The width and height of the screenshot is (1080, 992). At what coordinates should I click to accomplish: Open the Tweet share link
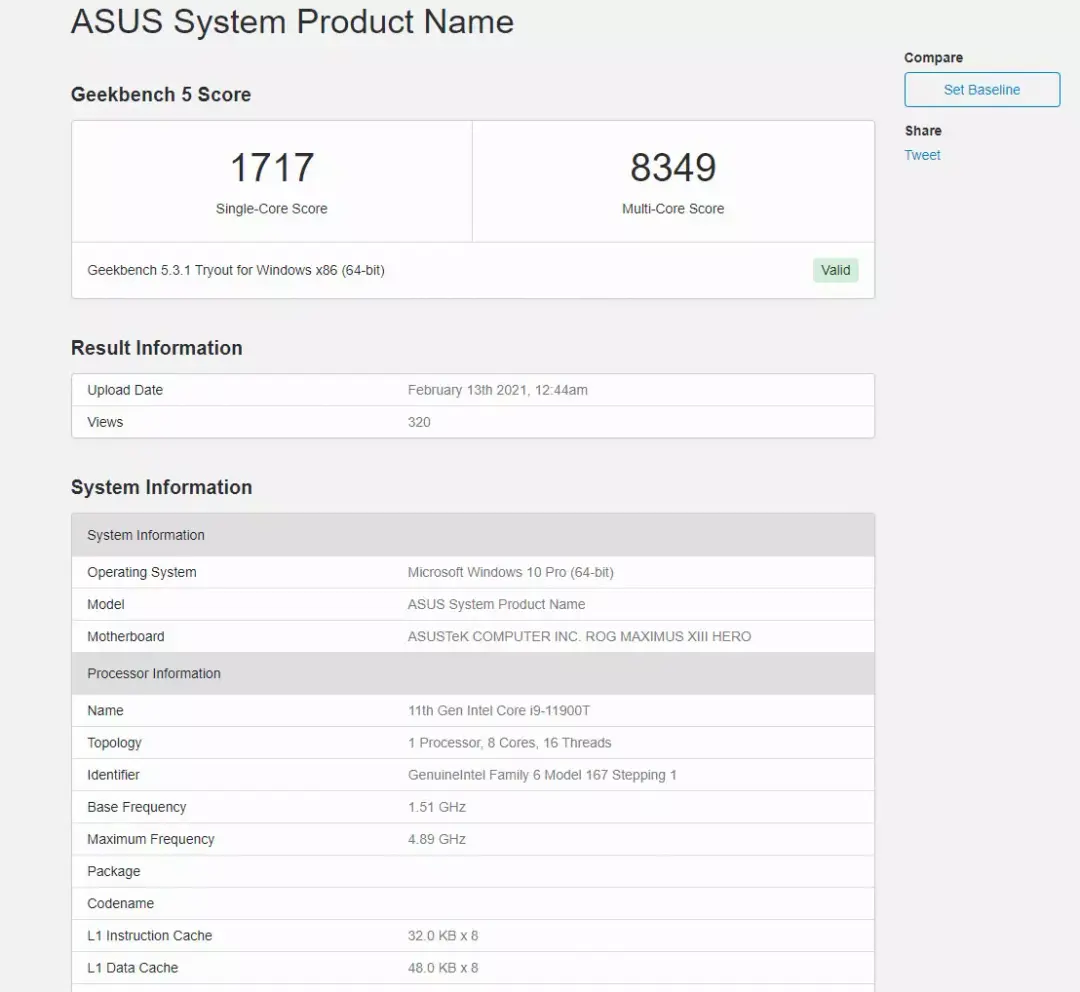pos(922,155)
